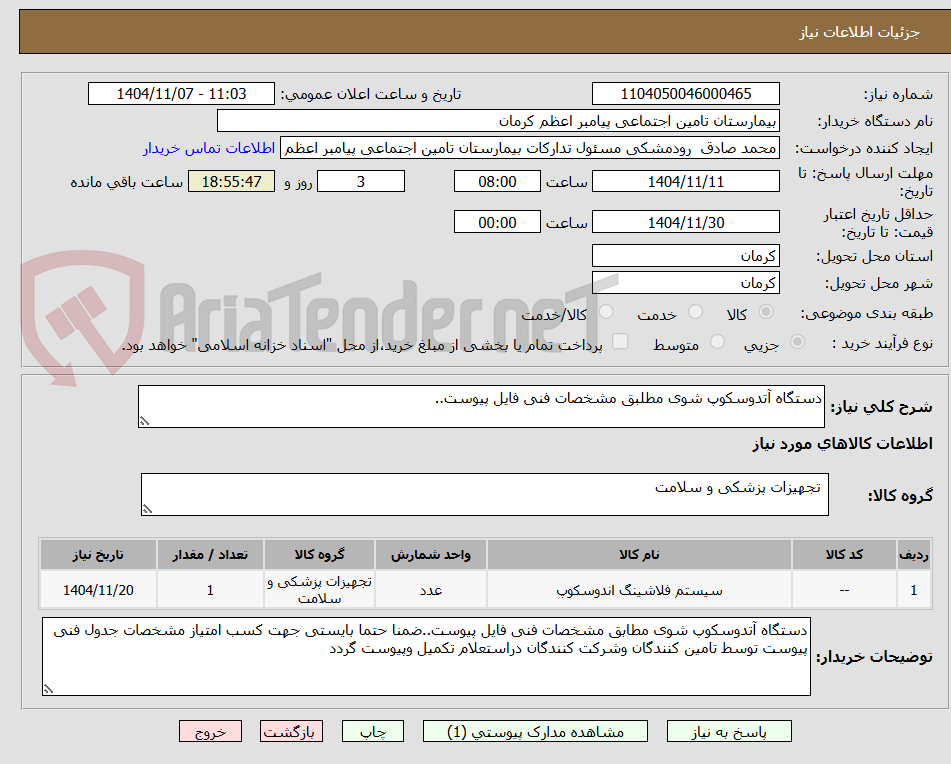Select the کالا radio button
951x764 pixels.
(766, 312)
